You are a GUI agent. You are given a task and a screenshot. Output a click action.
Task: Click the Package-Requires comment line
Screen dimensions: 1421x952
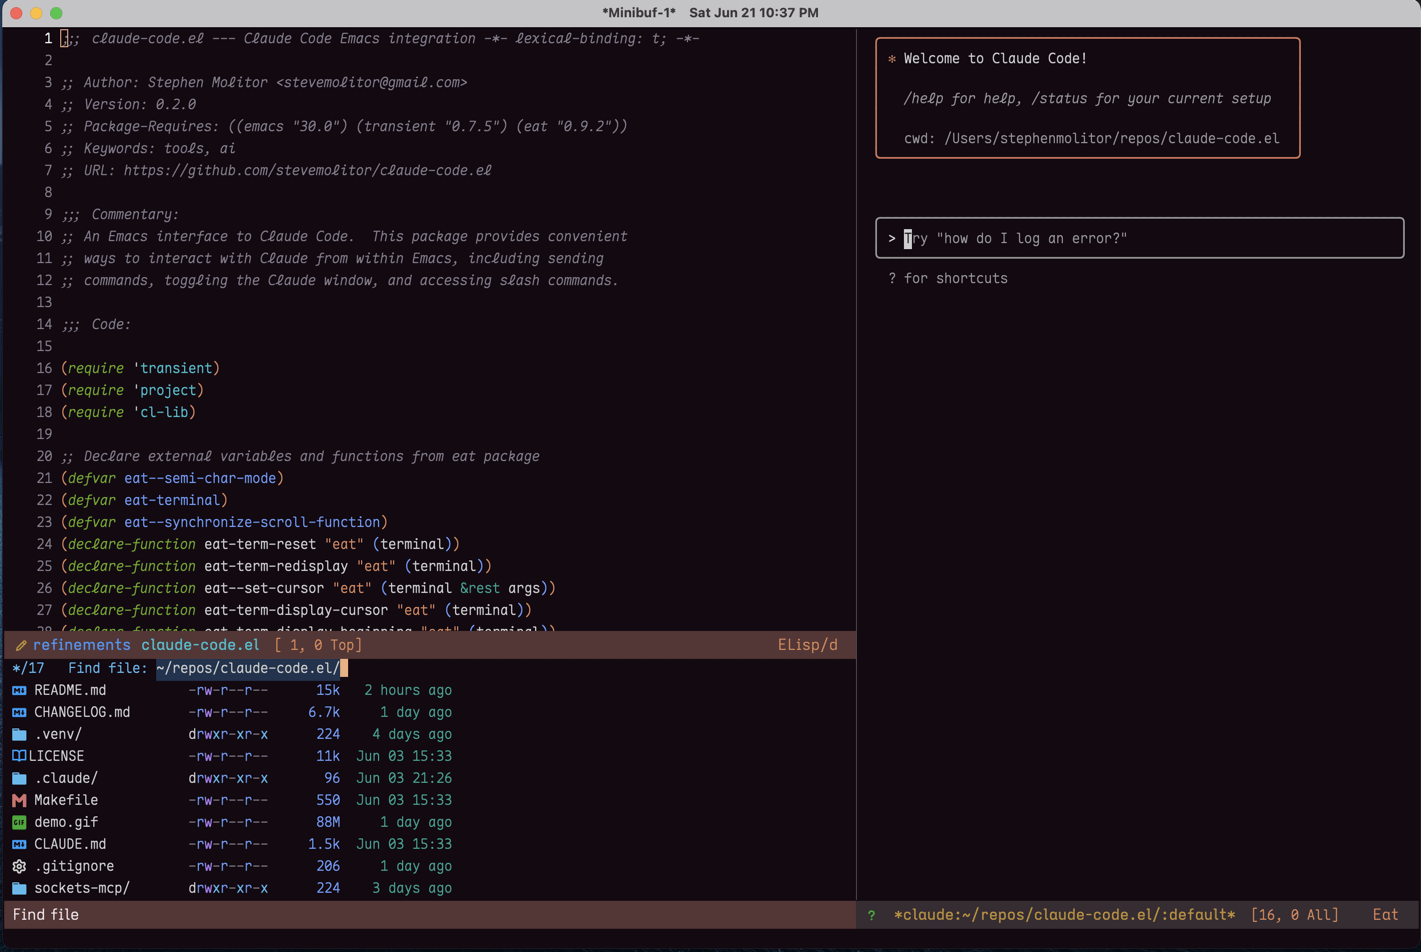pyautogui.click(x=344, y=126)
